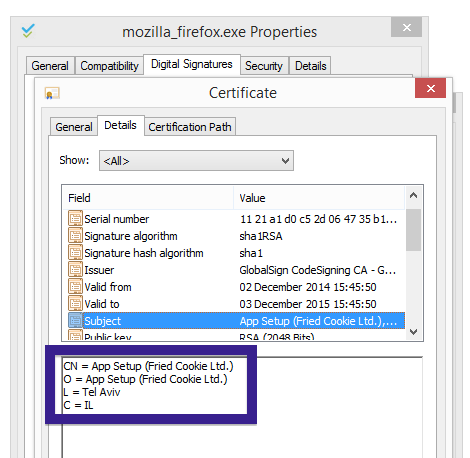Click the field list scroll down arrow

tap(413, 332)
